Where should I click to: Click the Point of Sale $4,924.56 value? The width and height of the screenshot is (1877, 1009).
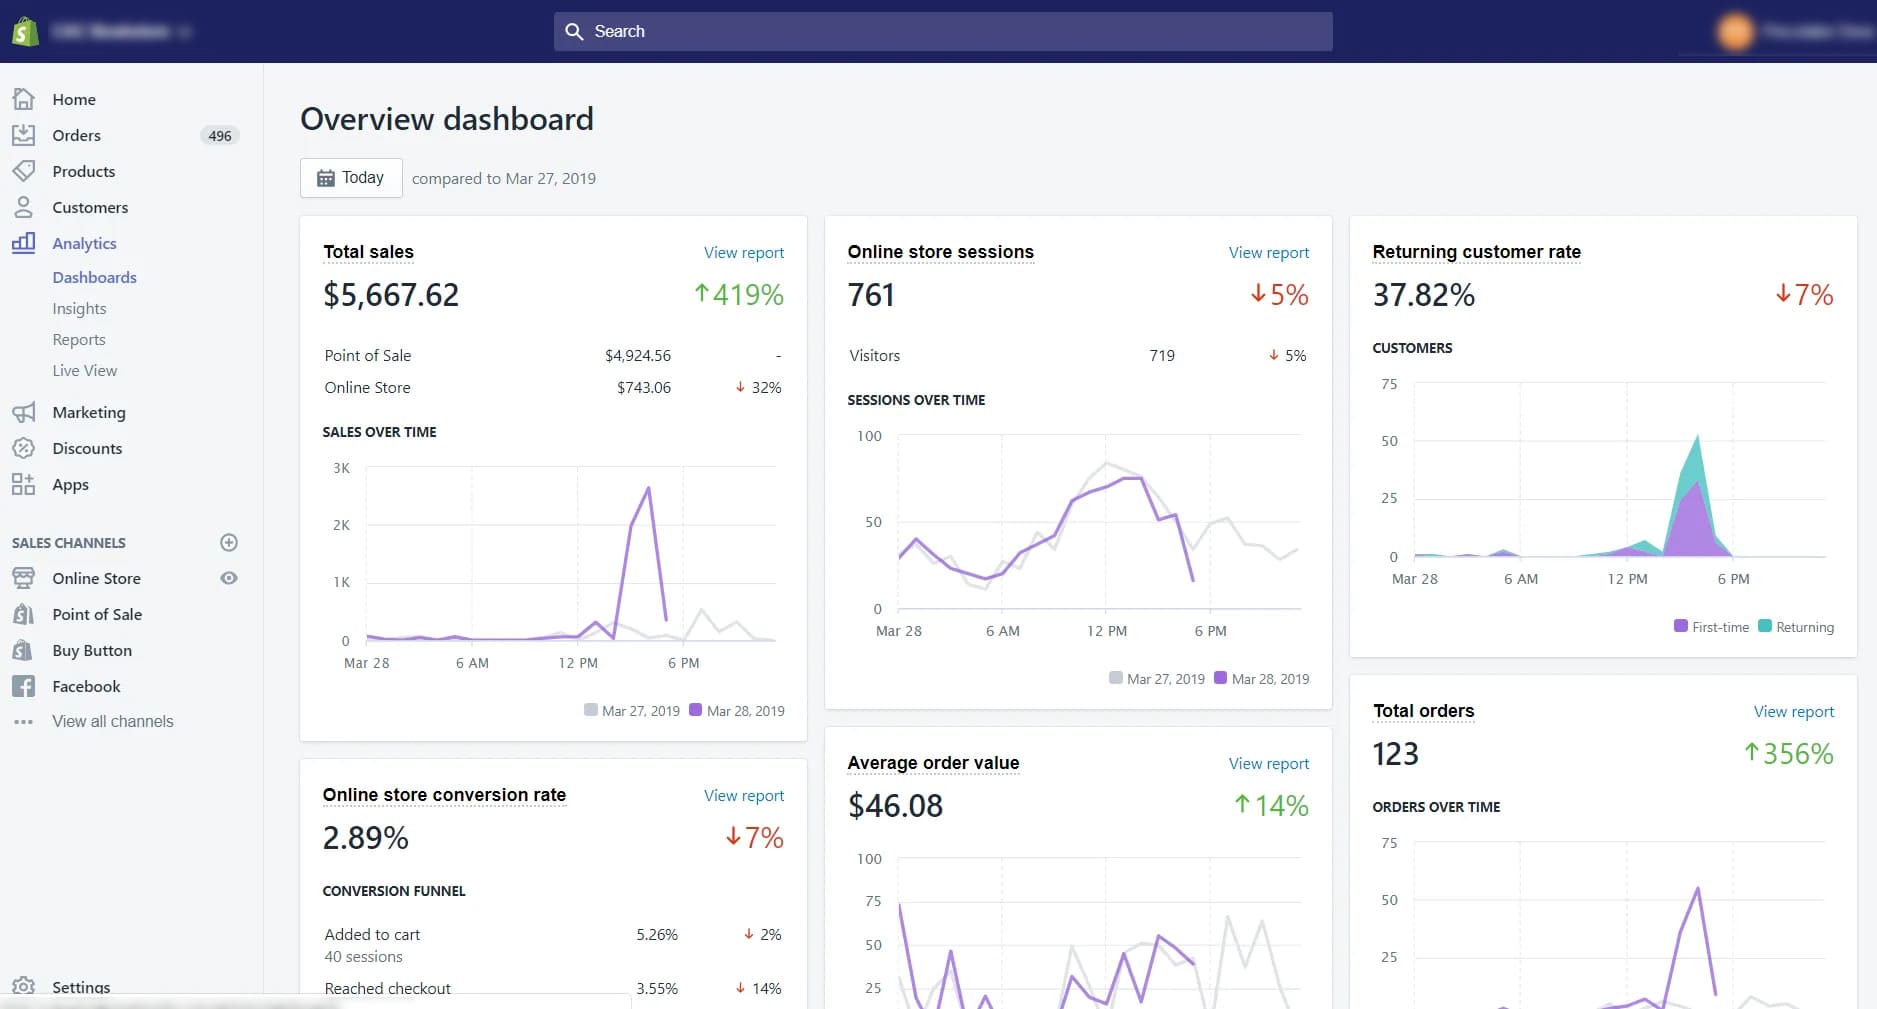tap(638, 355)
